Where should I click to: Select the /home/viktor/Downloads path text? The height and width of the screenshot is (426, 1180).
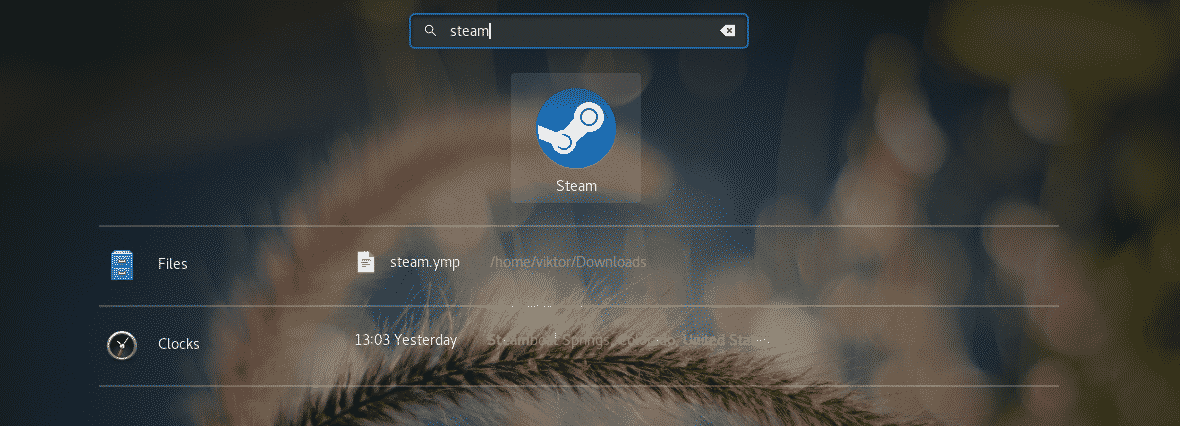(568, 262)
